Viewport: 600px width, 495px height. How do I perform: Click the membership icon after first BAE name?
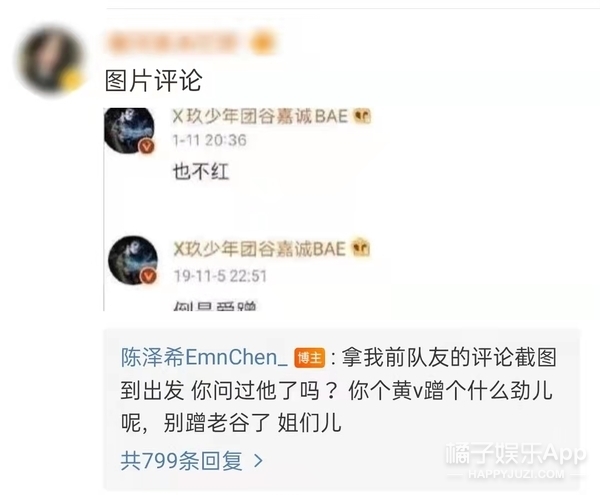362,116
